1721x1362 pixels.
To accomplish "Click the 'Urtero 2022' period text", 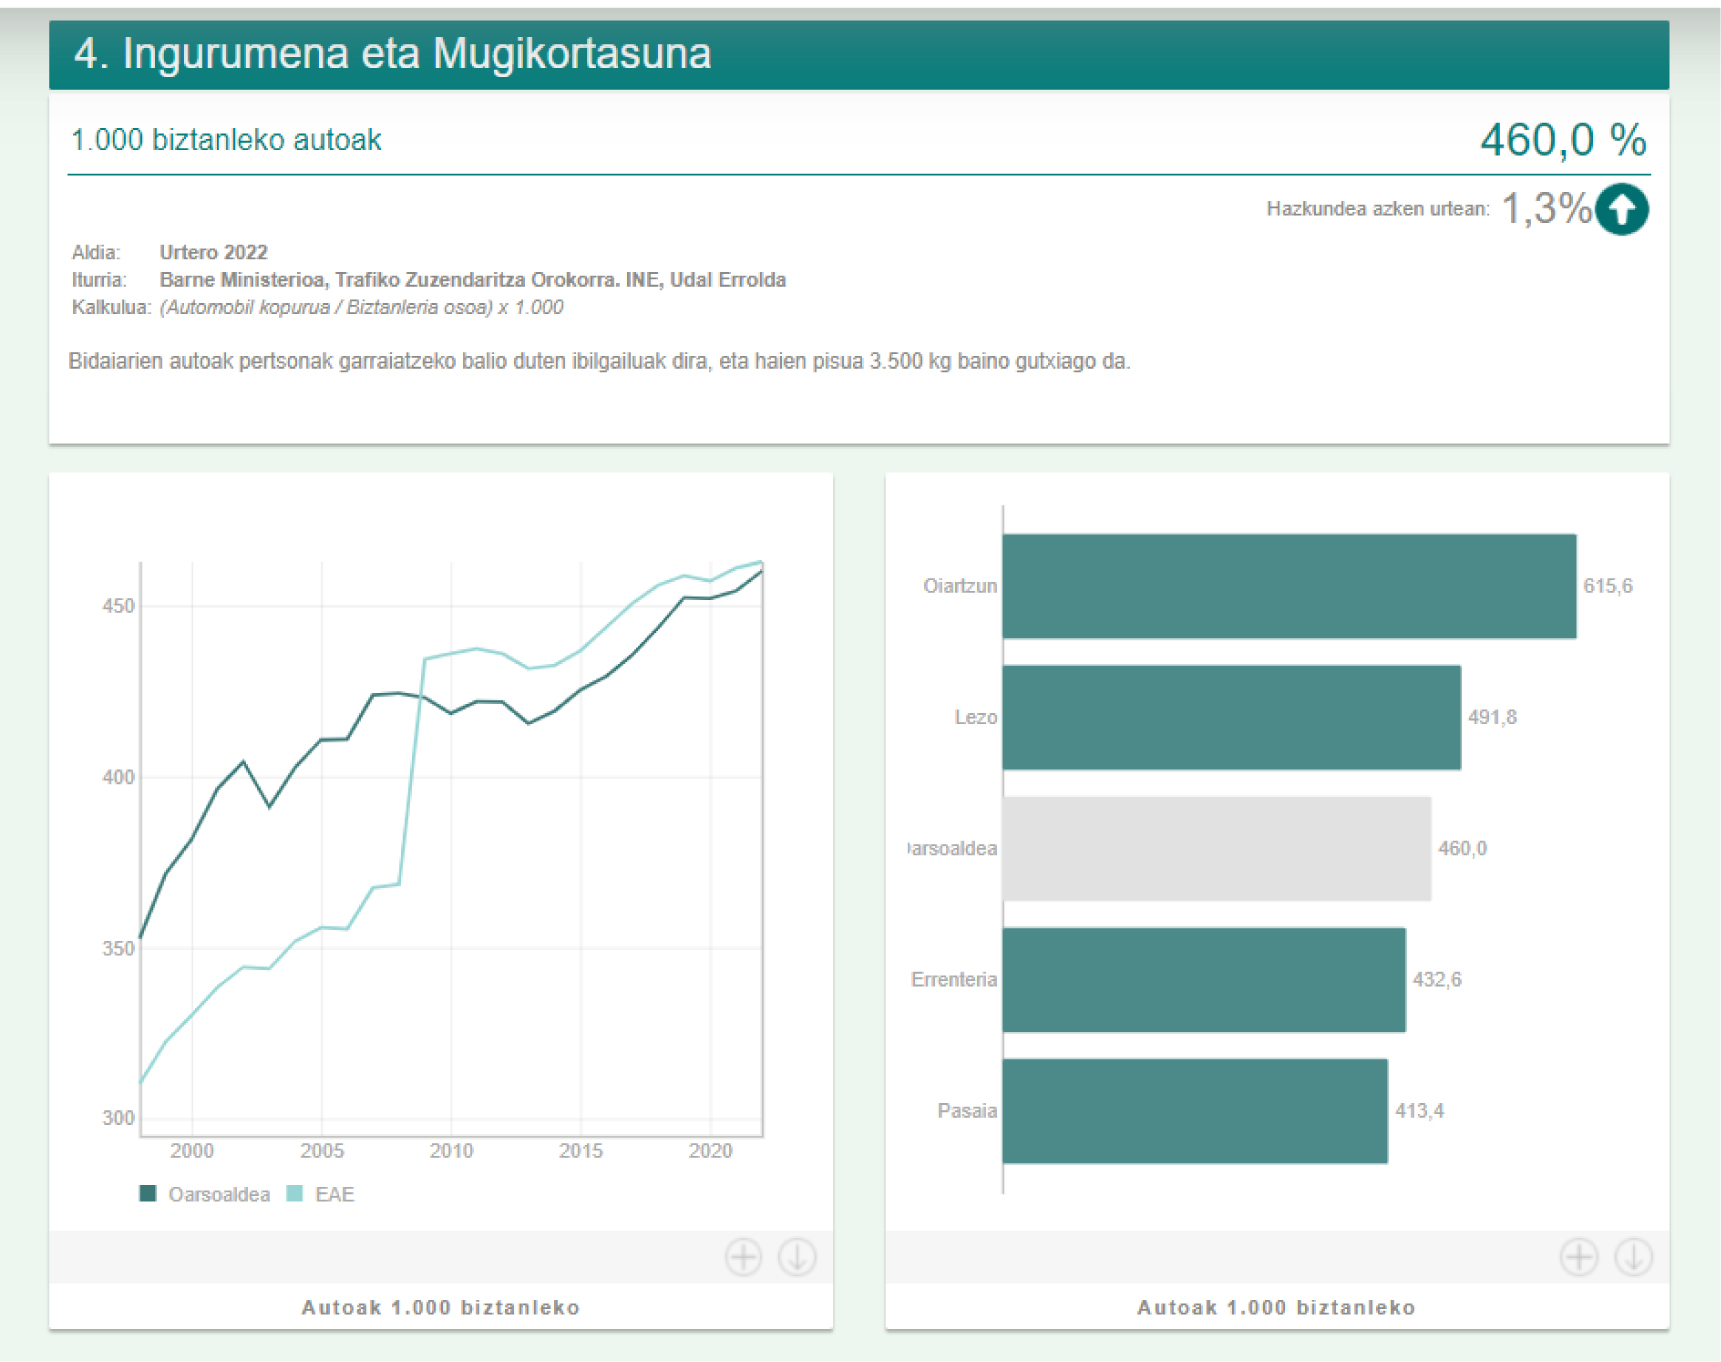I will click(x=214, y=252).
